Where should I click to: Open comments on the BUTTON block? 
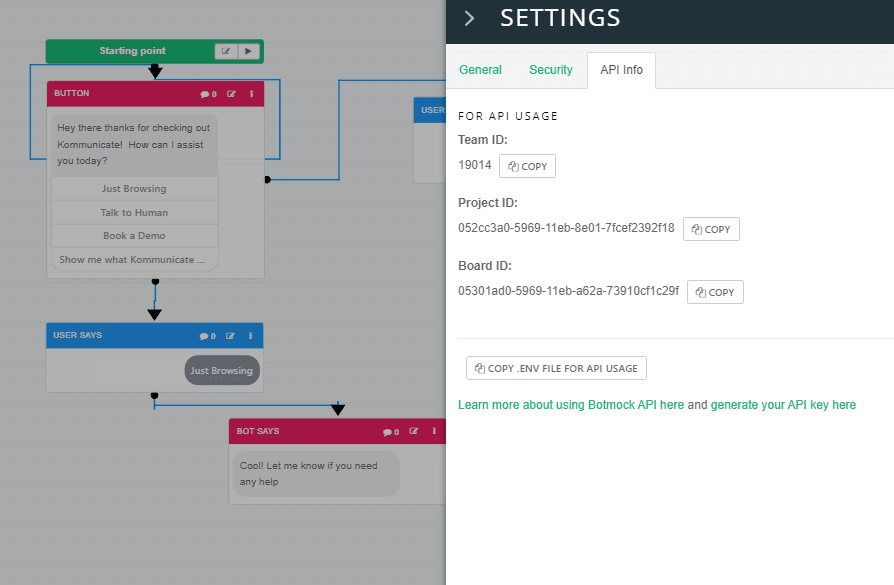pyautogui.click(x=208, y=94)
